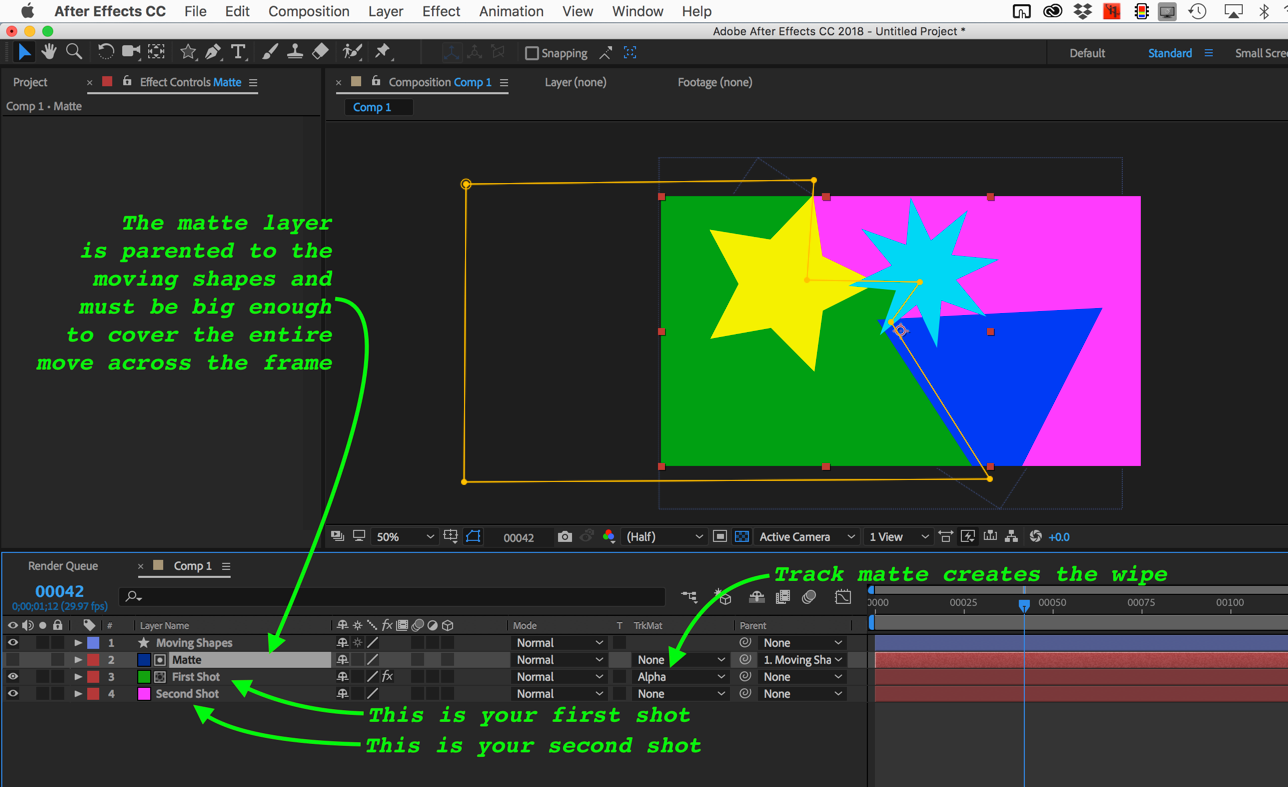This screenshot has height=787, width=1288.
Task: Open the Effect menu
Action: point(441,11)
